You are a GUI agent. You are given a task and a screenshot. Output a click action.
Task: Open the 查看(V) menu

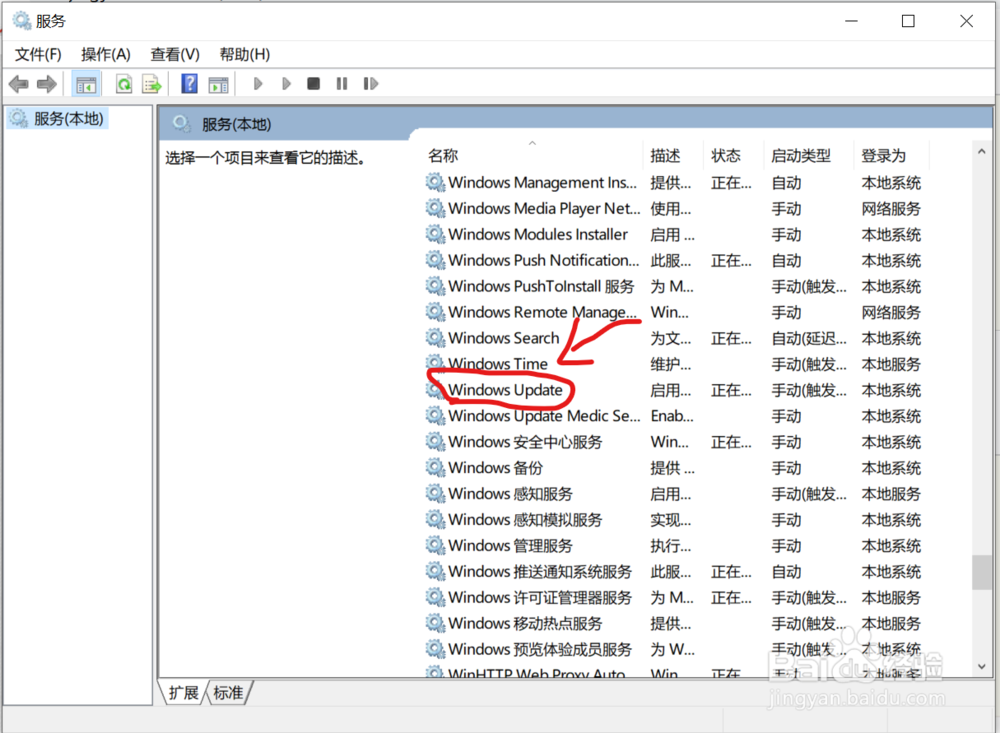click(x=173, y=54)
